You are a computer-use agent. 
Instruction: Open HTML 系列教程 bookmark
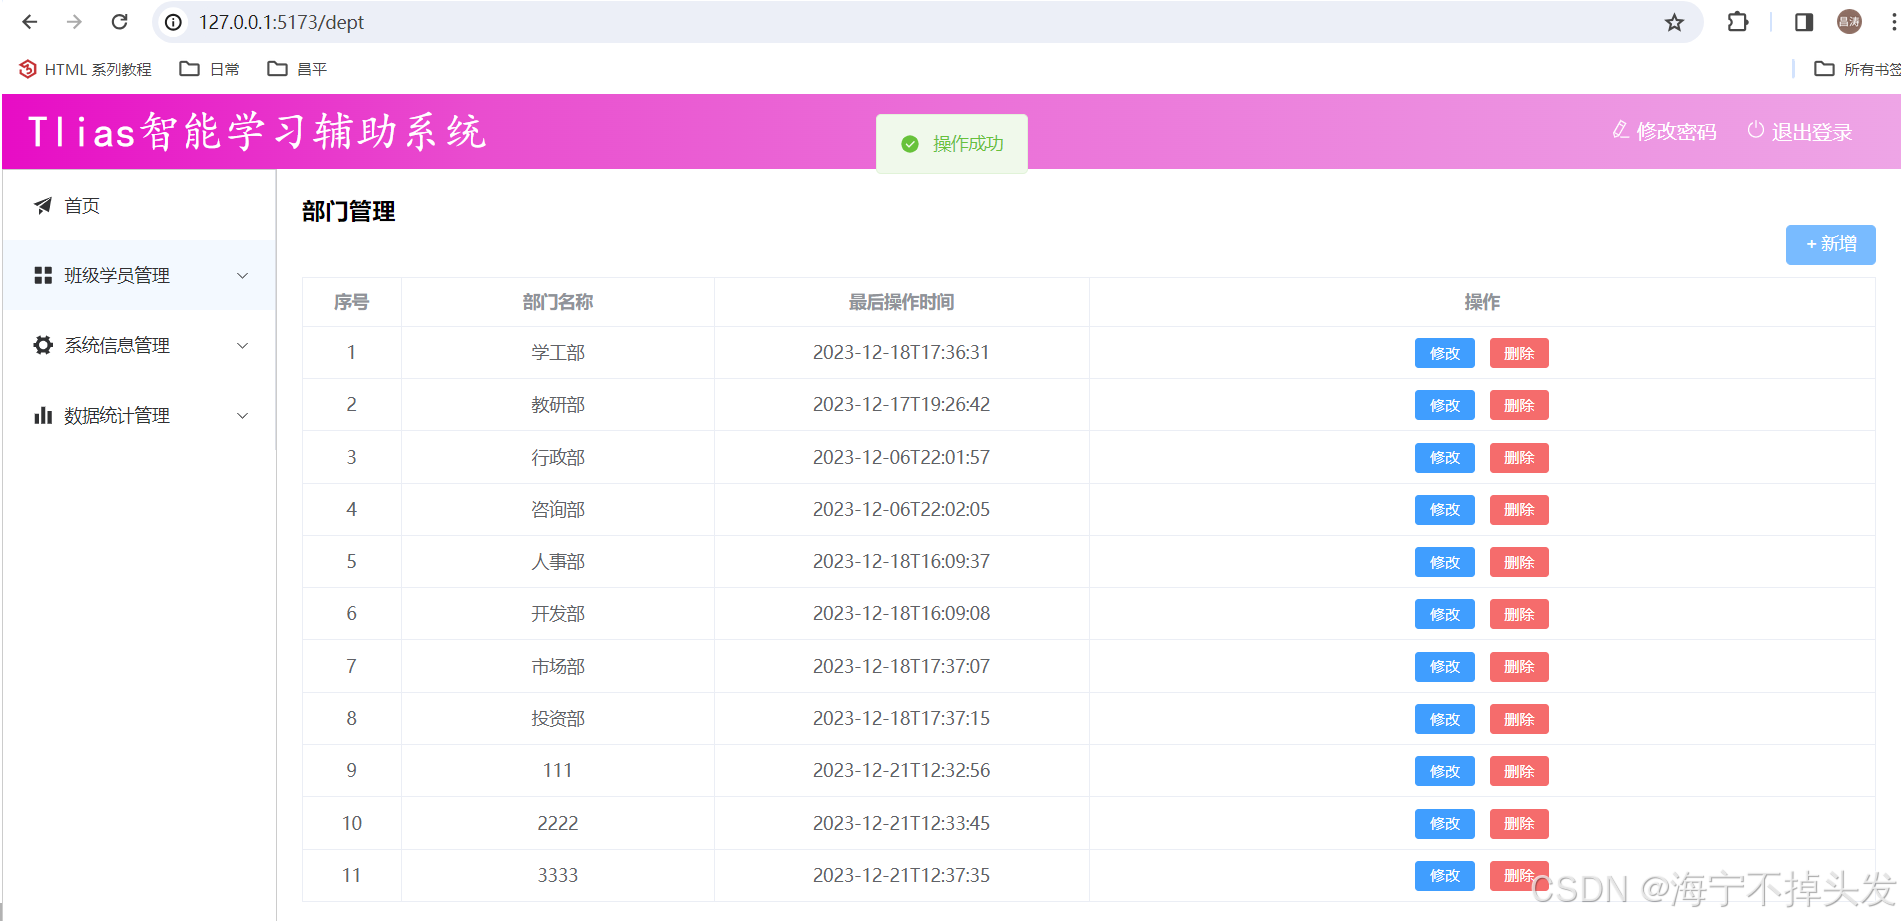tap(85, 69)
